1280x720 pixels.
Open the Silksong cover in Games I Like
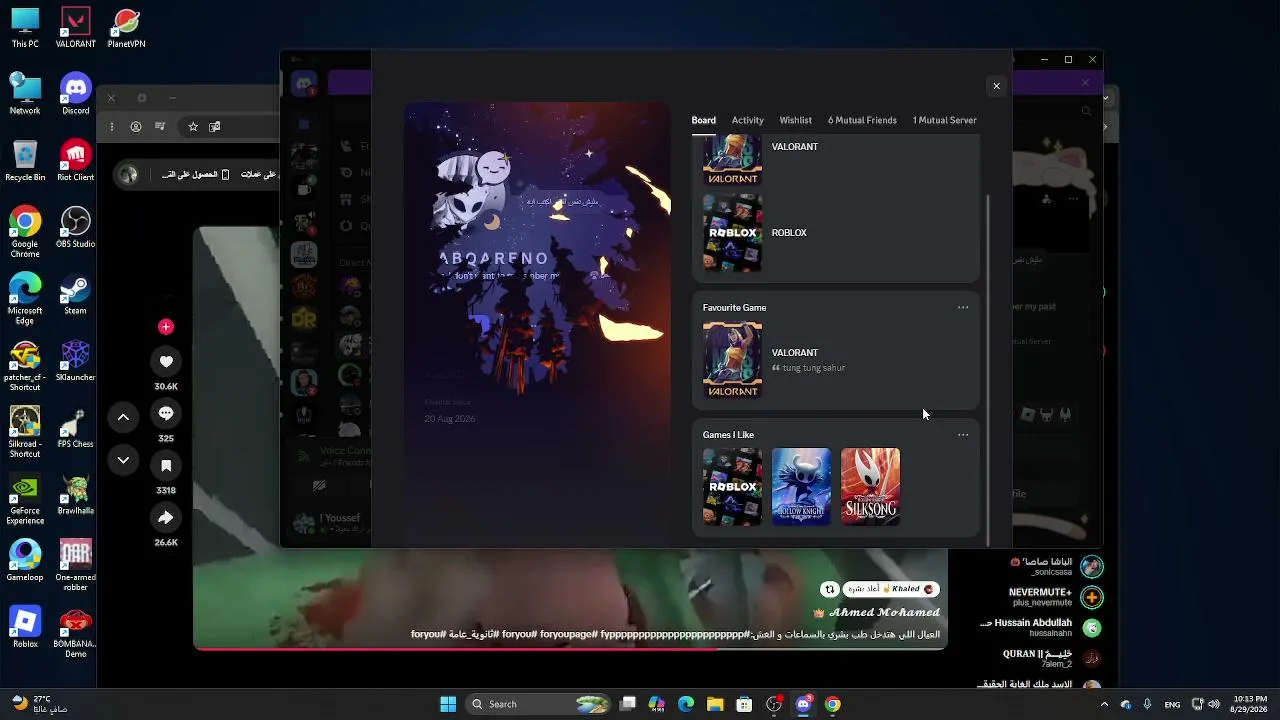[870, 486]
